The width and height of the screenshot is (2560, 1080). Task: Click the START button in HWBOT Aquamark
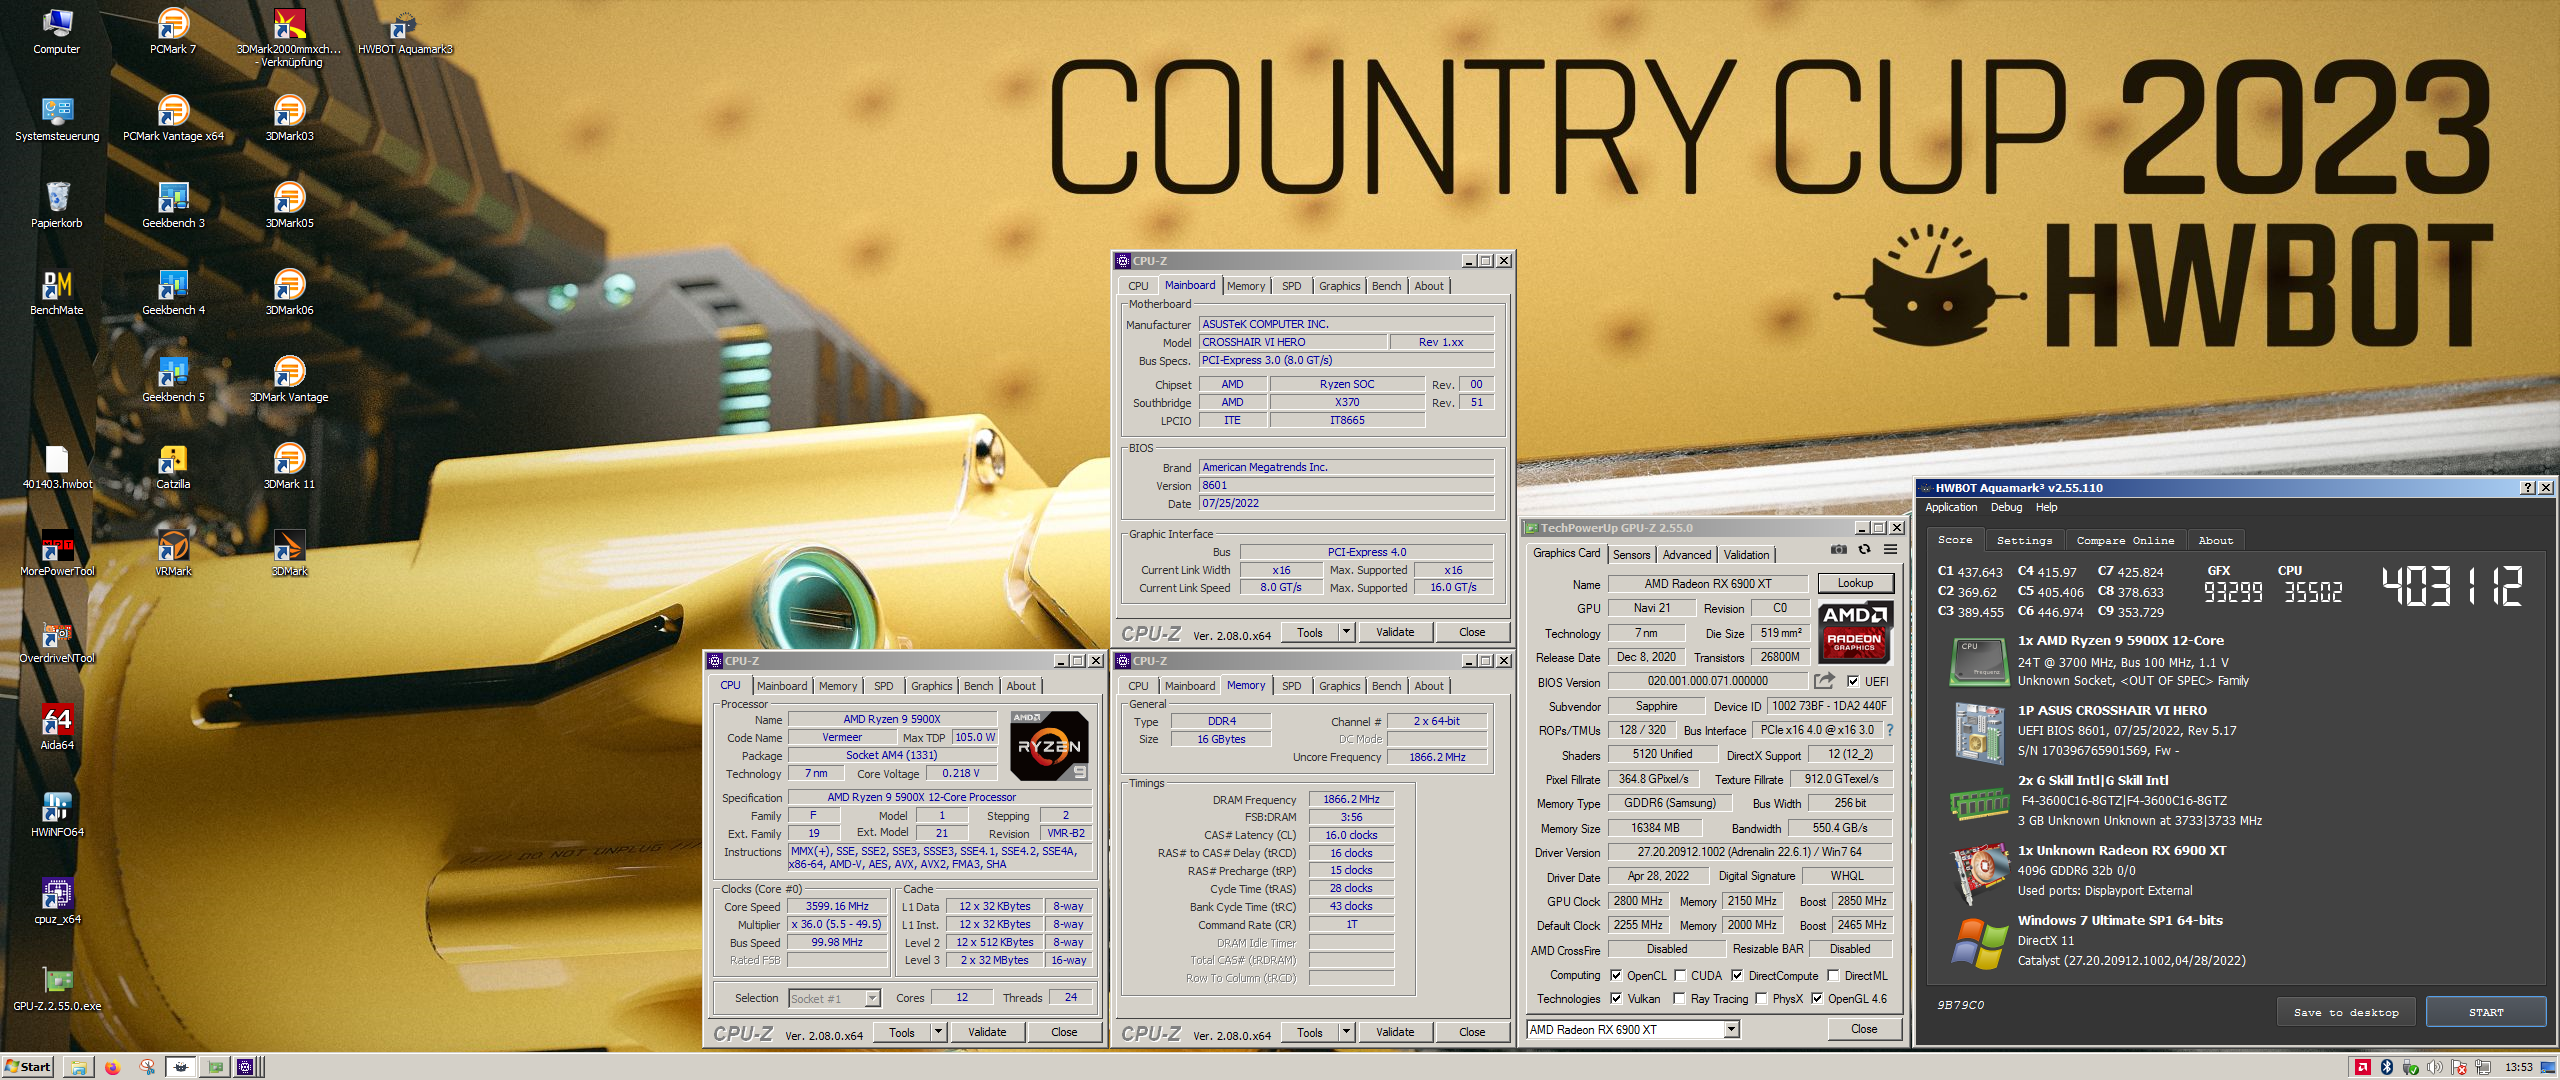click(x=2486, y=1012)
